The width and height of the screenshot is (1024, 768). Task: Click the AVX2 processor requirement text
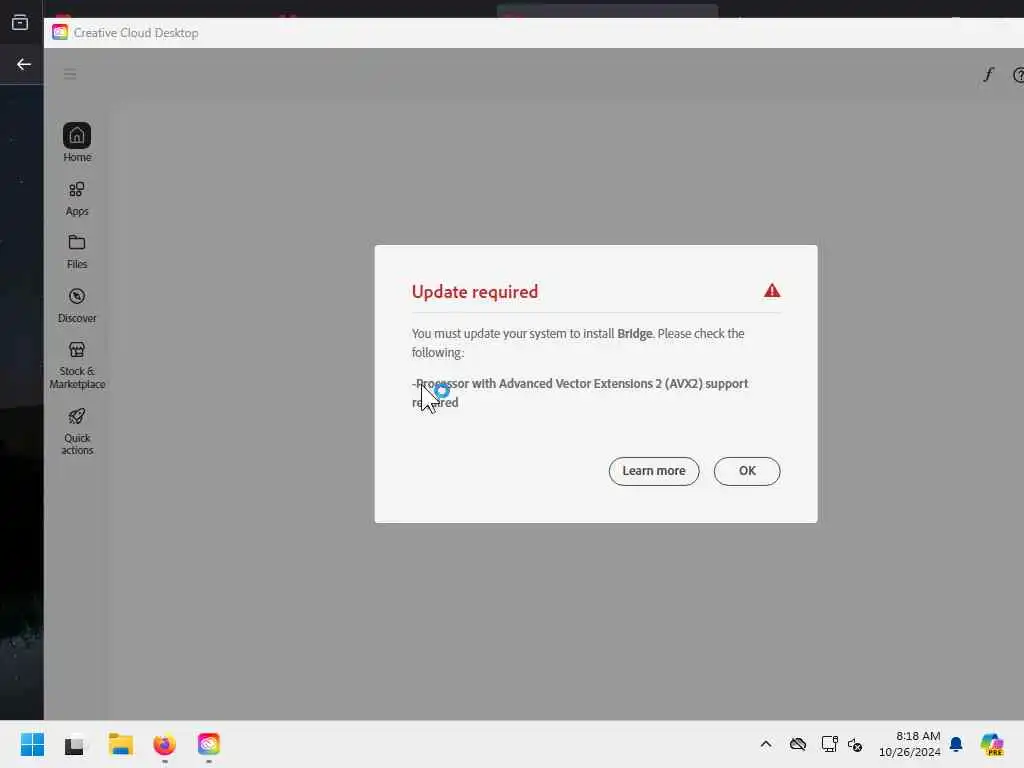click(580, 393)
